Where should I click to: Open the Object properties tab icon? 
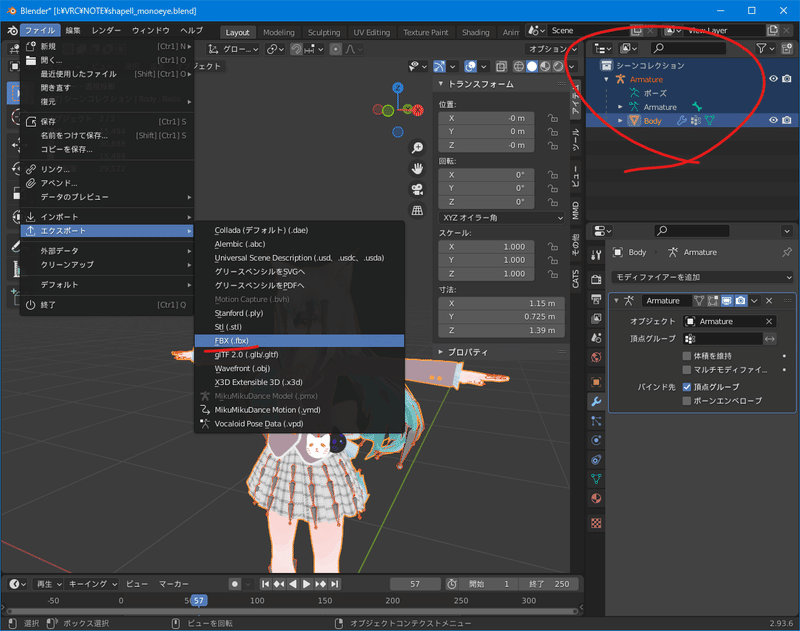[x=596, y=382]
